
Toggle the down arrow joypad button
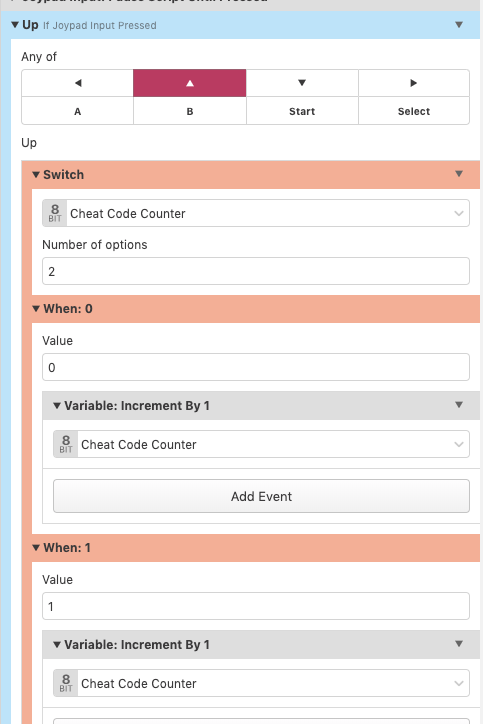tap(302, 83)
